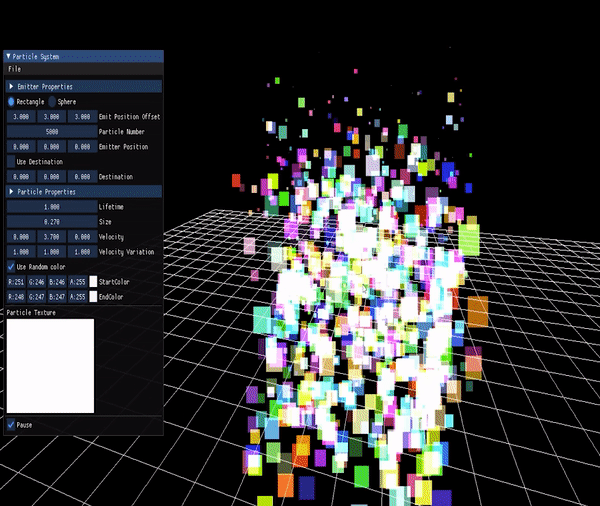Click the StartColor A:255 field
Image resolution: width=600 pixels, height=506 pixels.
[78, 282]
